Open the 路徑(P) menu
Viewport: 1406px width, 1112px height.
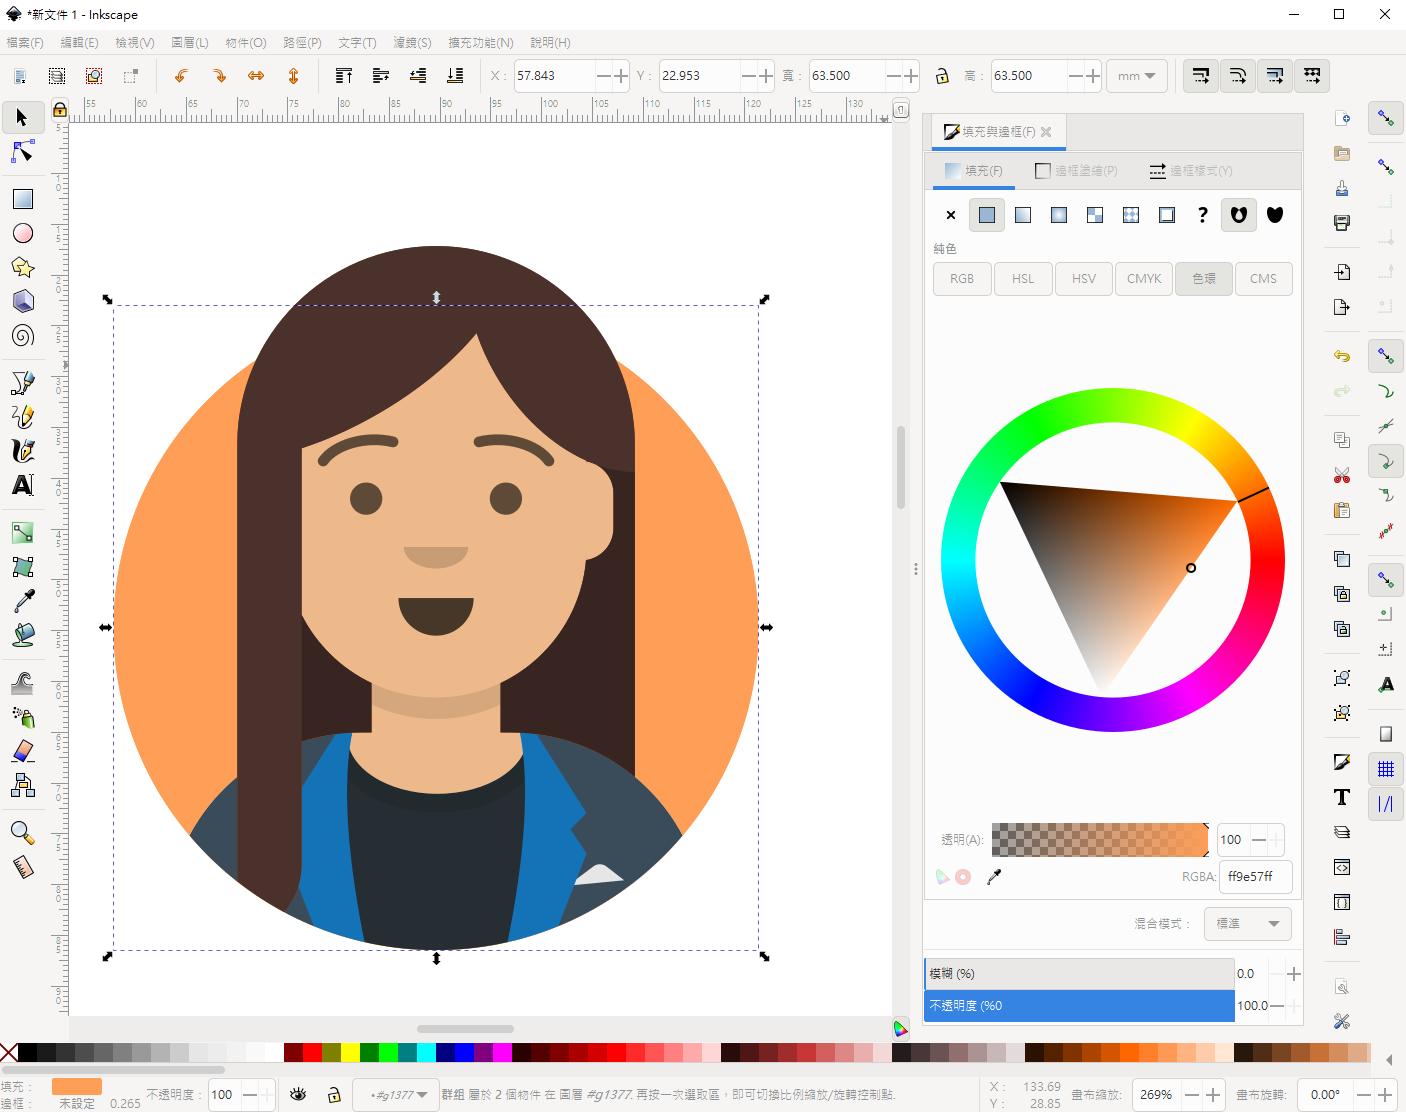click(302, 43)
